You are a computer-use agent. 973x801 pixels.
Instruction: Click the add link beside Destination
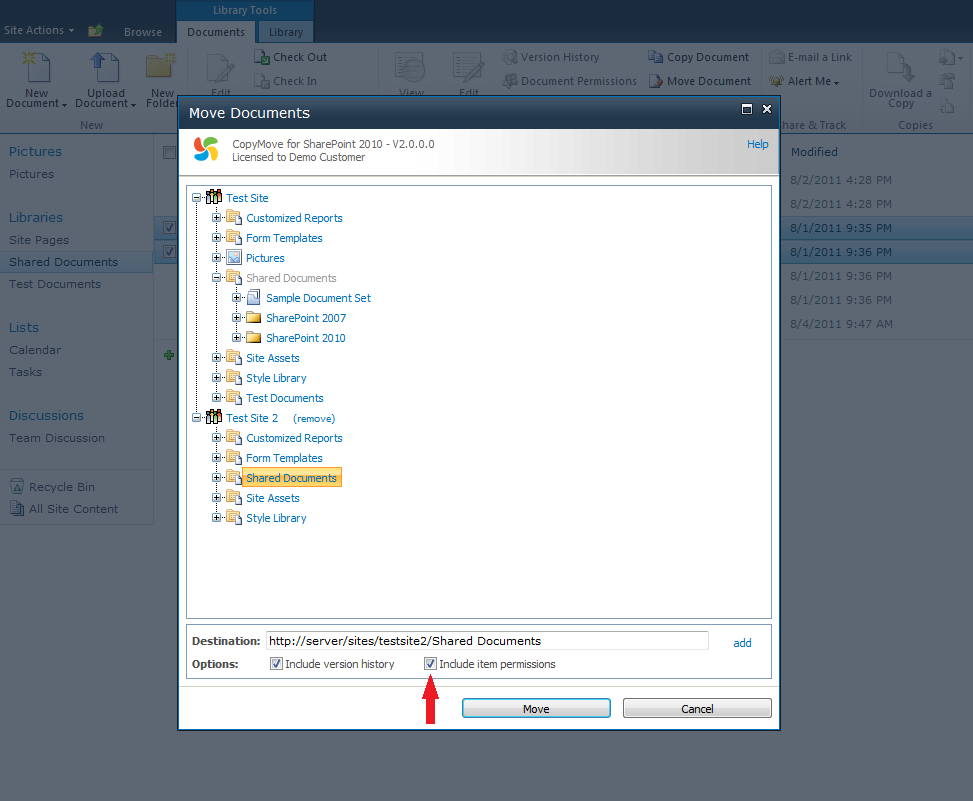tap(742, 643)
